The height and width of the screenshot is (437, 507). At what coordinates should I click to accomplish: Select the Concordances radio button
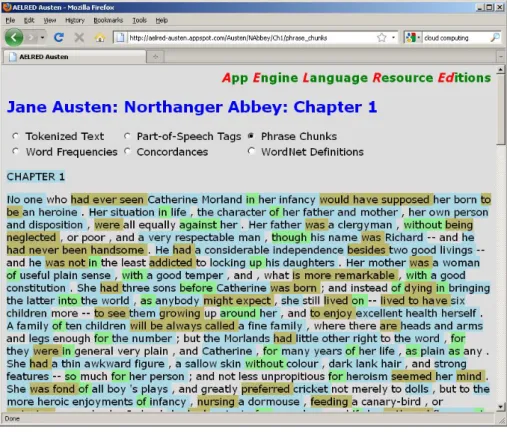point(127,151)
